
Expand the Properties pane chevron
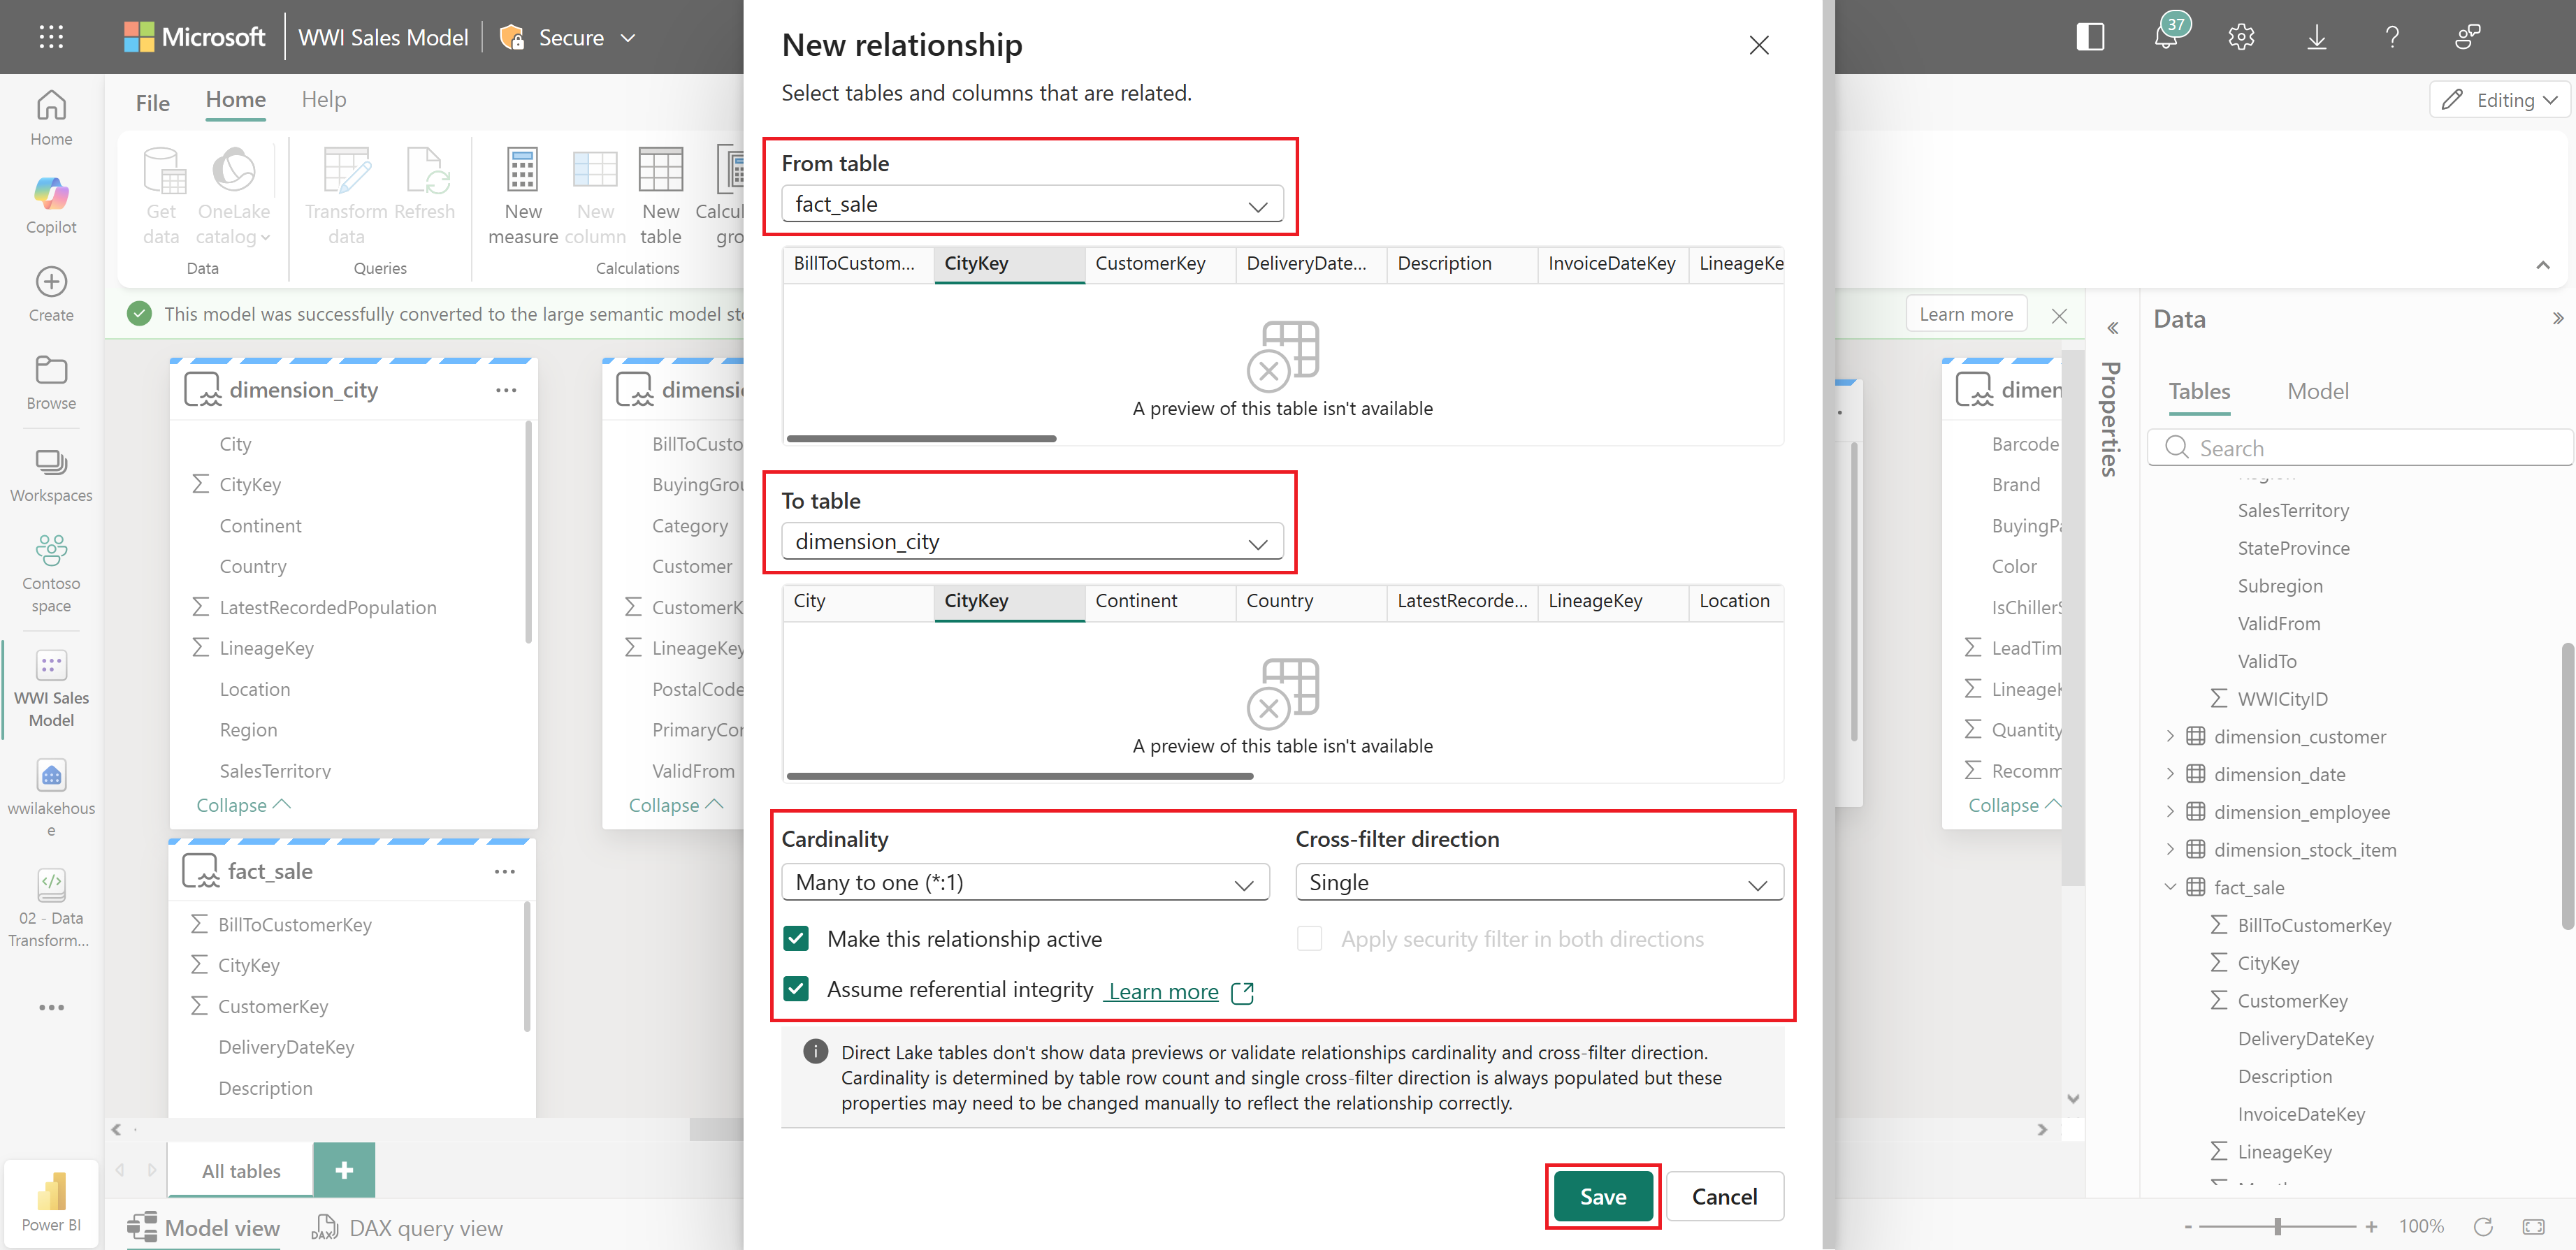click(2112, 328)
